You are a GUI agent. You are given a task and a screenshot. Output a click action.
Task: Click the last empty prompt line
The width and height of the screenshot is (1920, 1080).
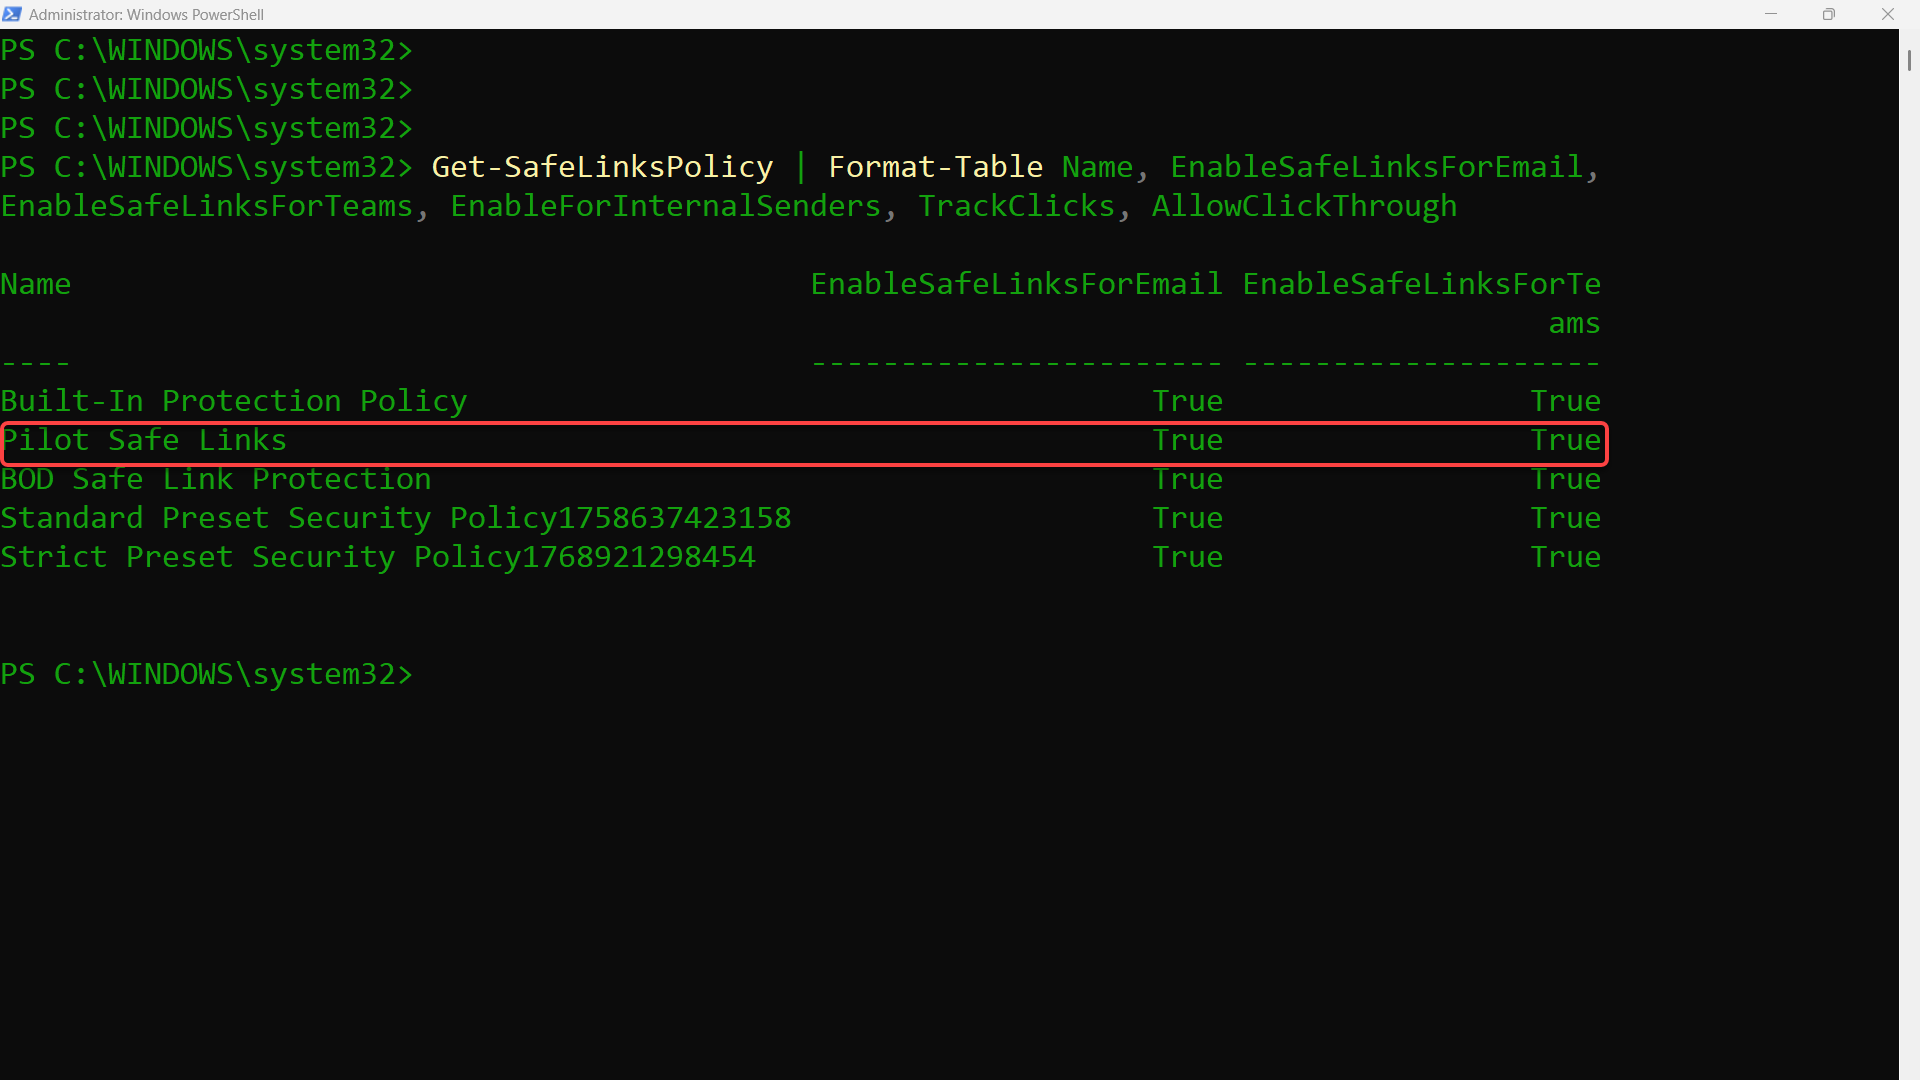pyautogui.click(x=206, y=674)
